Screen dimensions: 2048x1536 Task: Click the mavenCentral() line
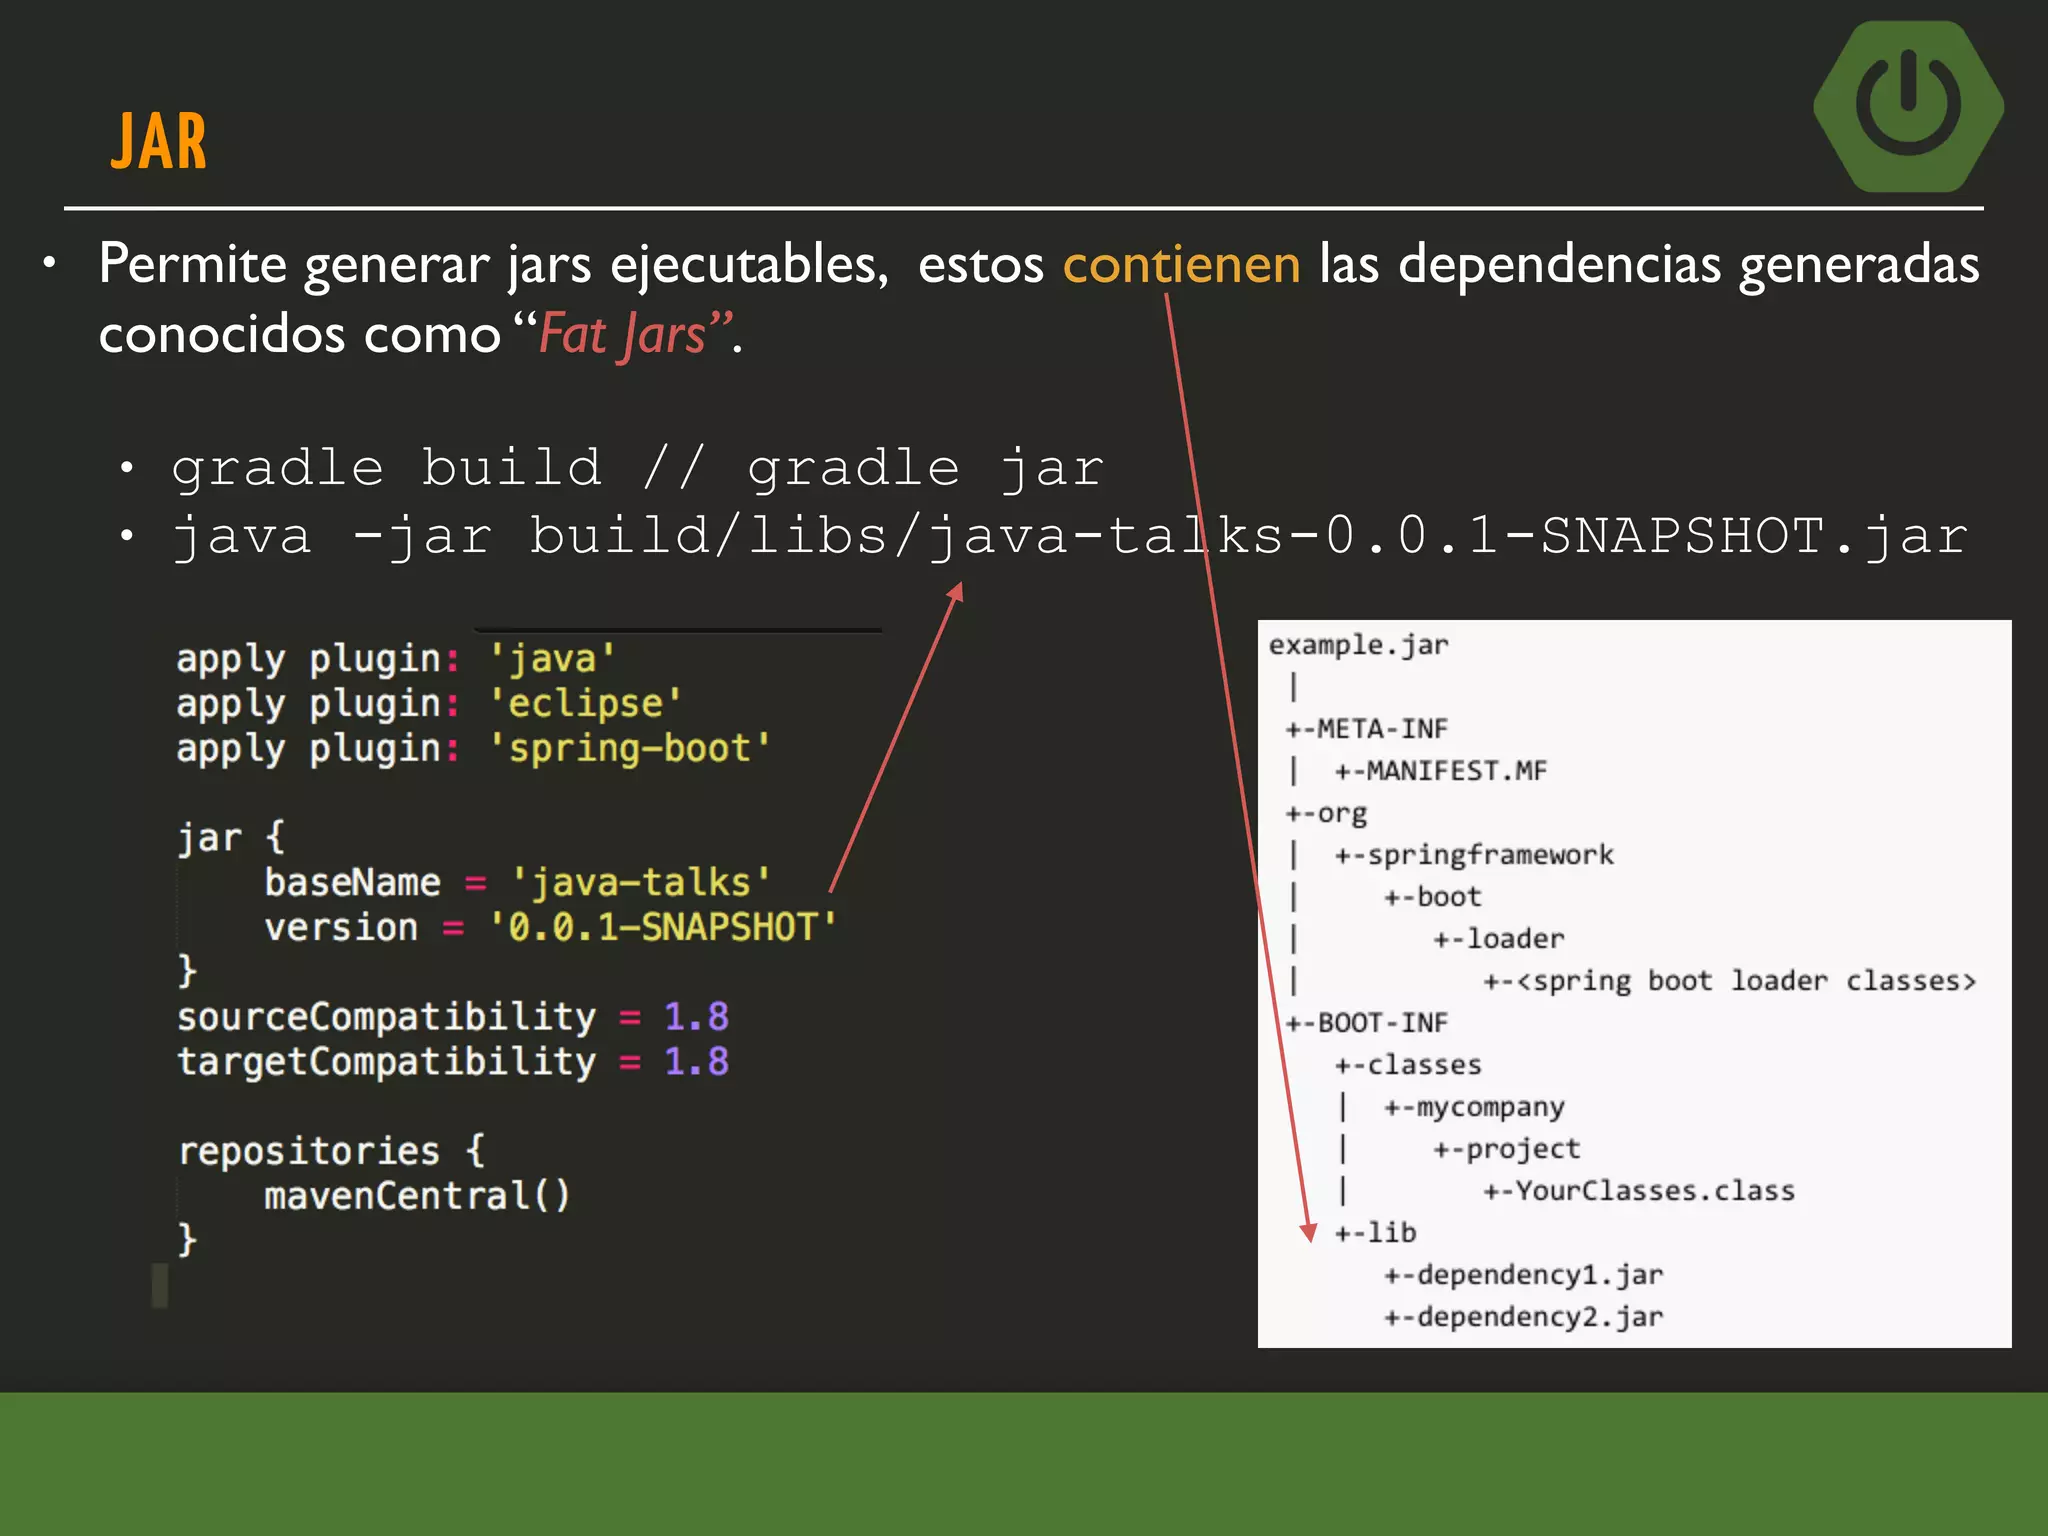pos(417,1196)
